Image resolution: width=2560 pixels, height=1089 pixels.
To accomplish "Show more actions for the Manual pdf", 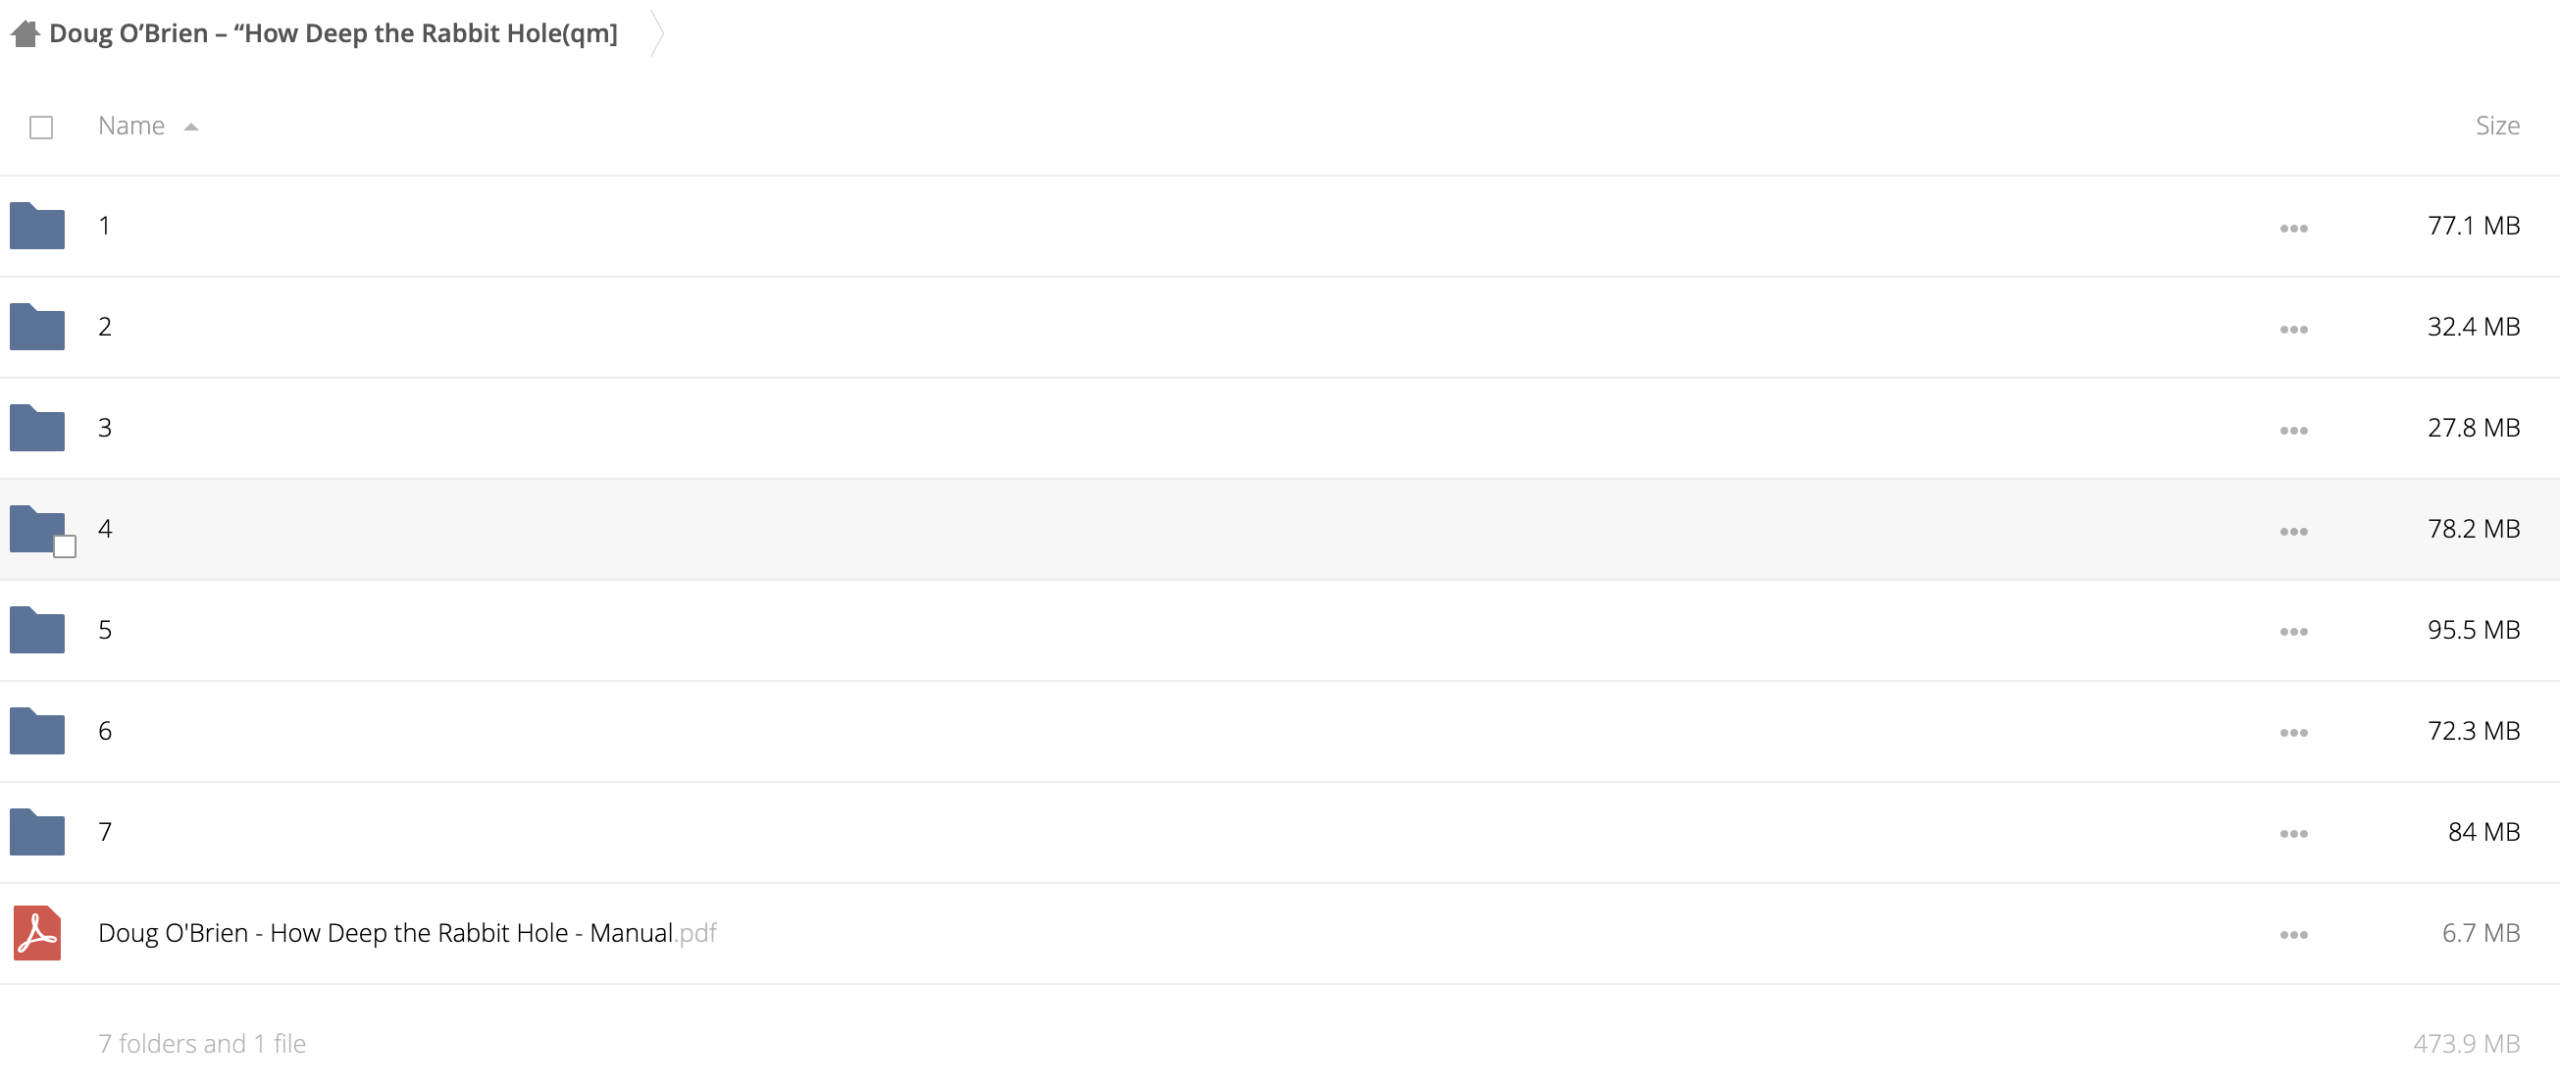I will click(x=2293, y=935).
